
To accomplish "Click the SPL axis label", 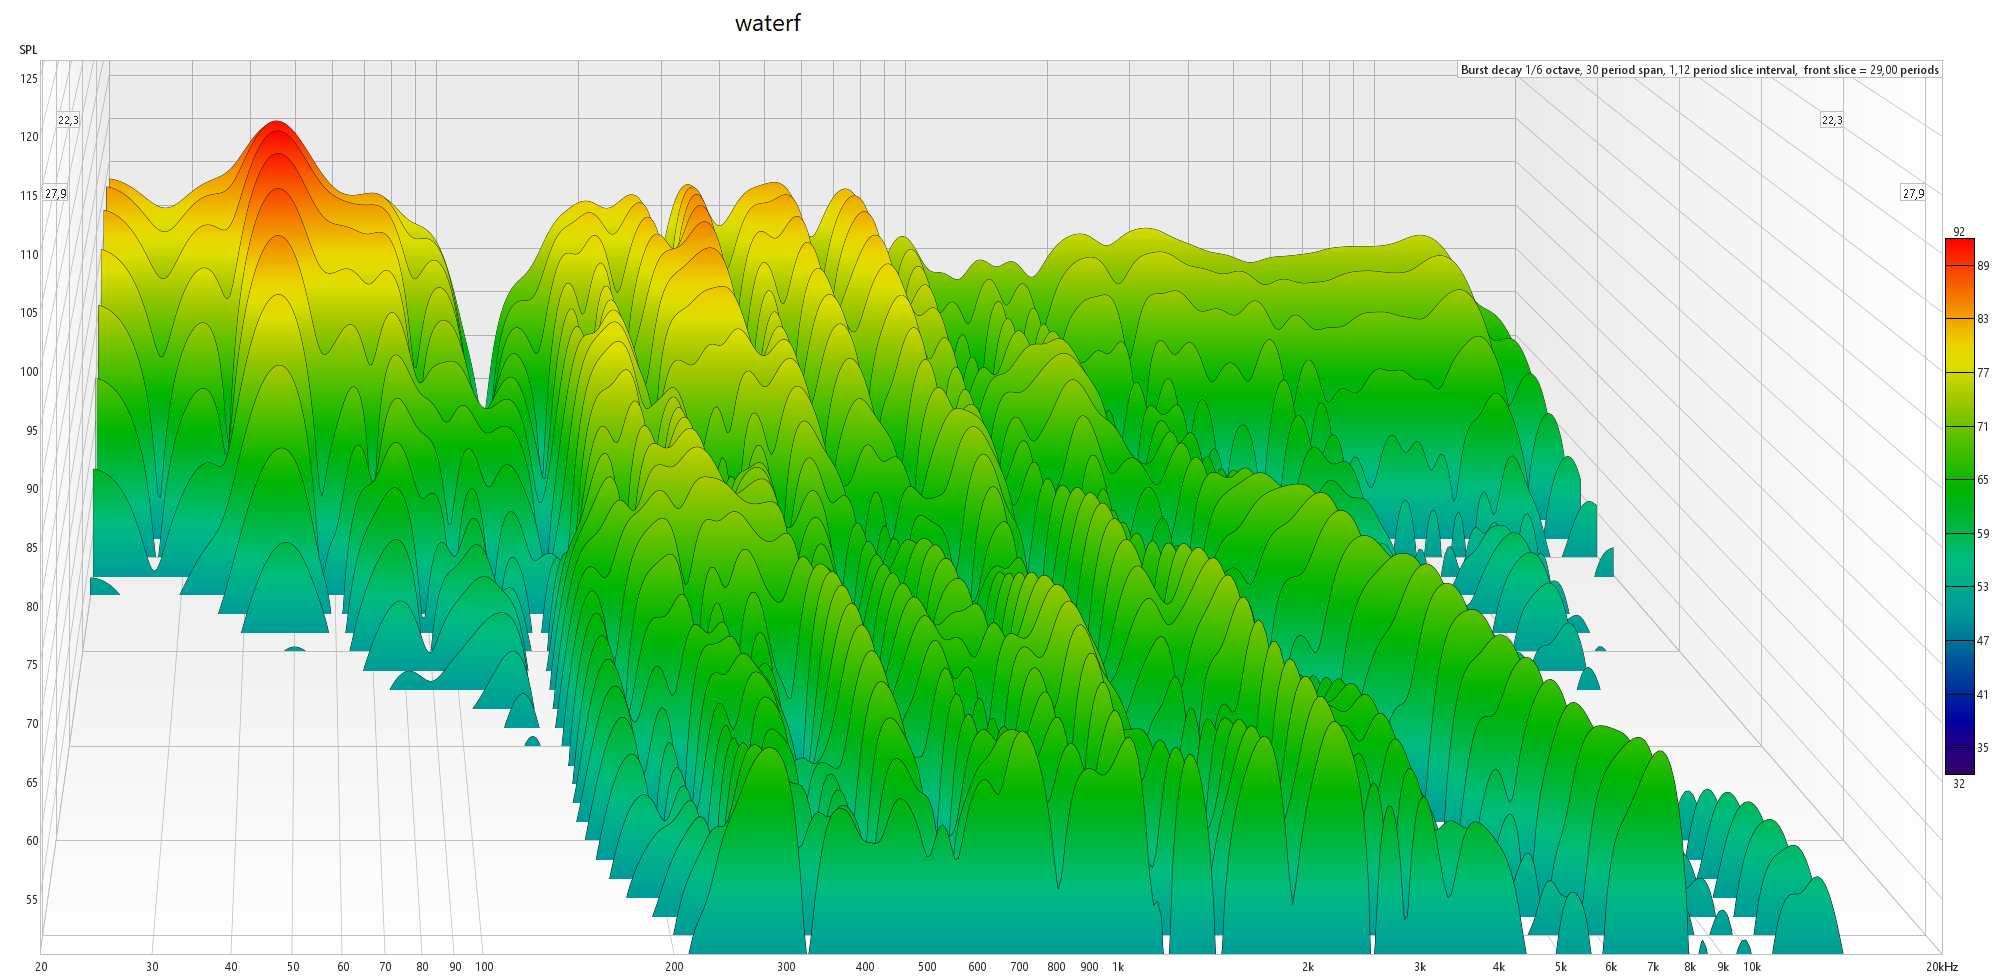I will tap(28, 50).
